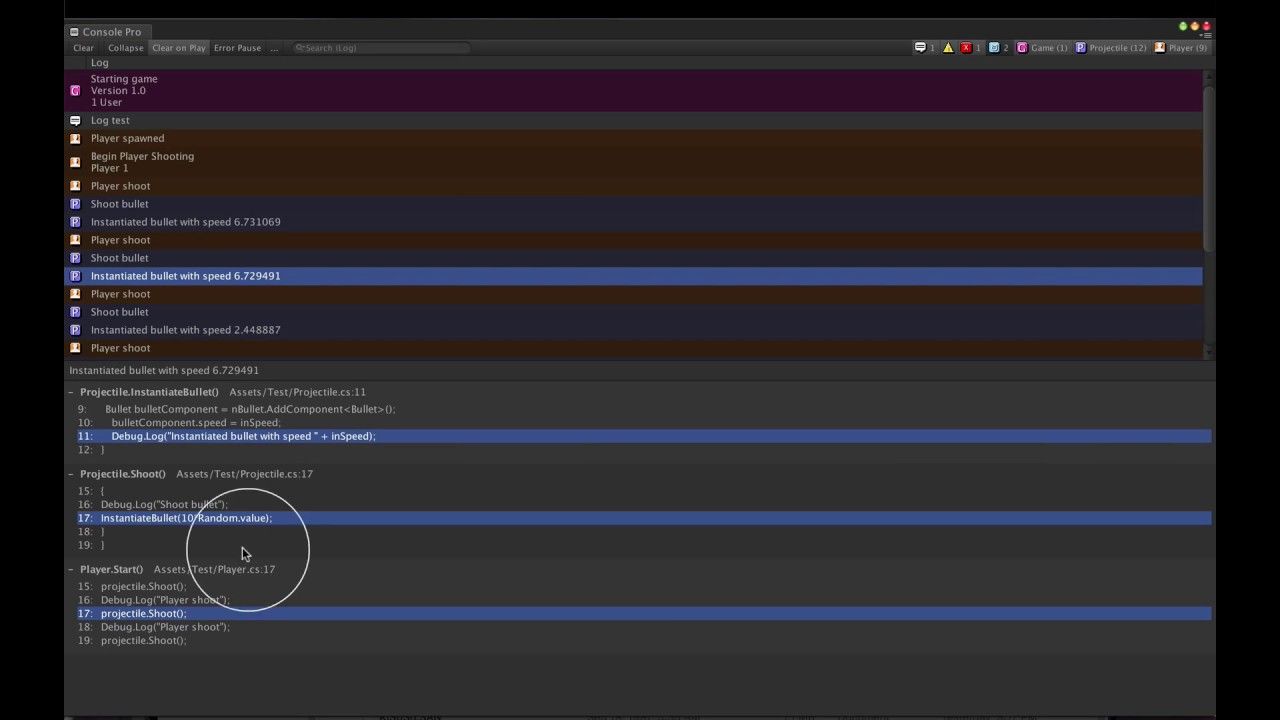The width and height of the screenshot is (1280, 720).
Task: Click the Log column header
Action: click(x=100, y=62)
